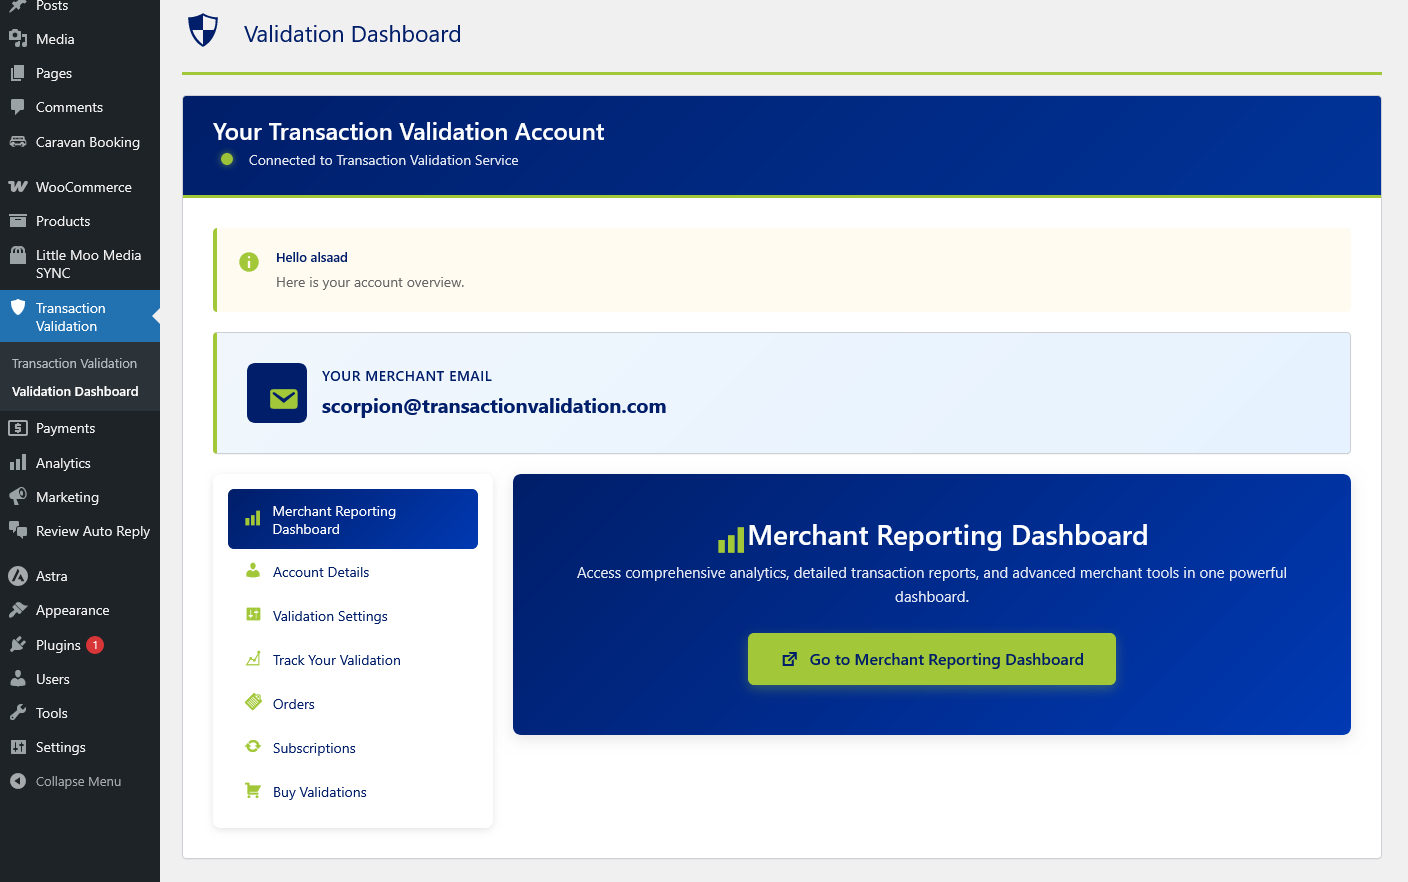The height and width of the screenshot is (882, 1408).
Task: Switch to the Account Details tab
Action: coord(353,572)
